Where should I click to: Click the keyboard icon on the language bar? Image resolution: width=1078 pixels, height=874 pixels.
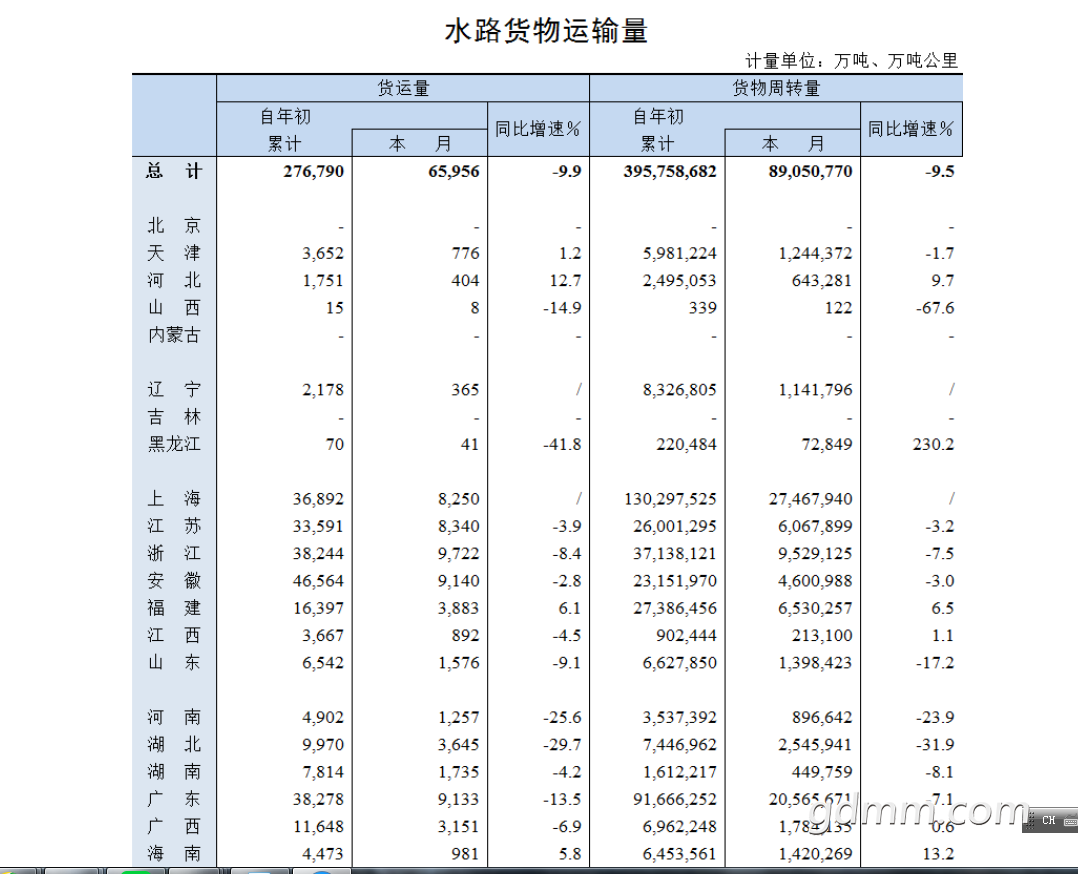point(1069,820)
